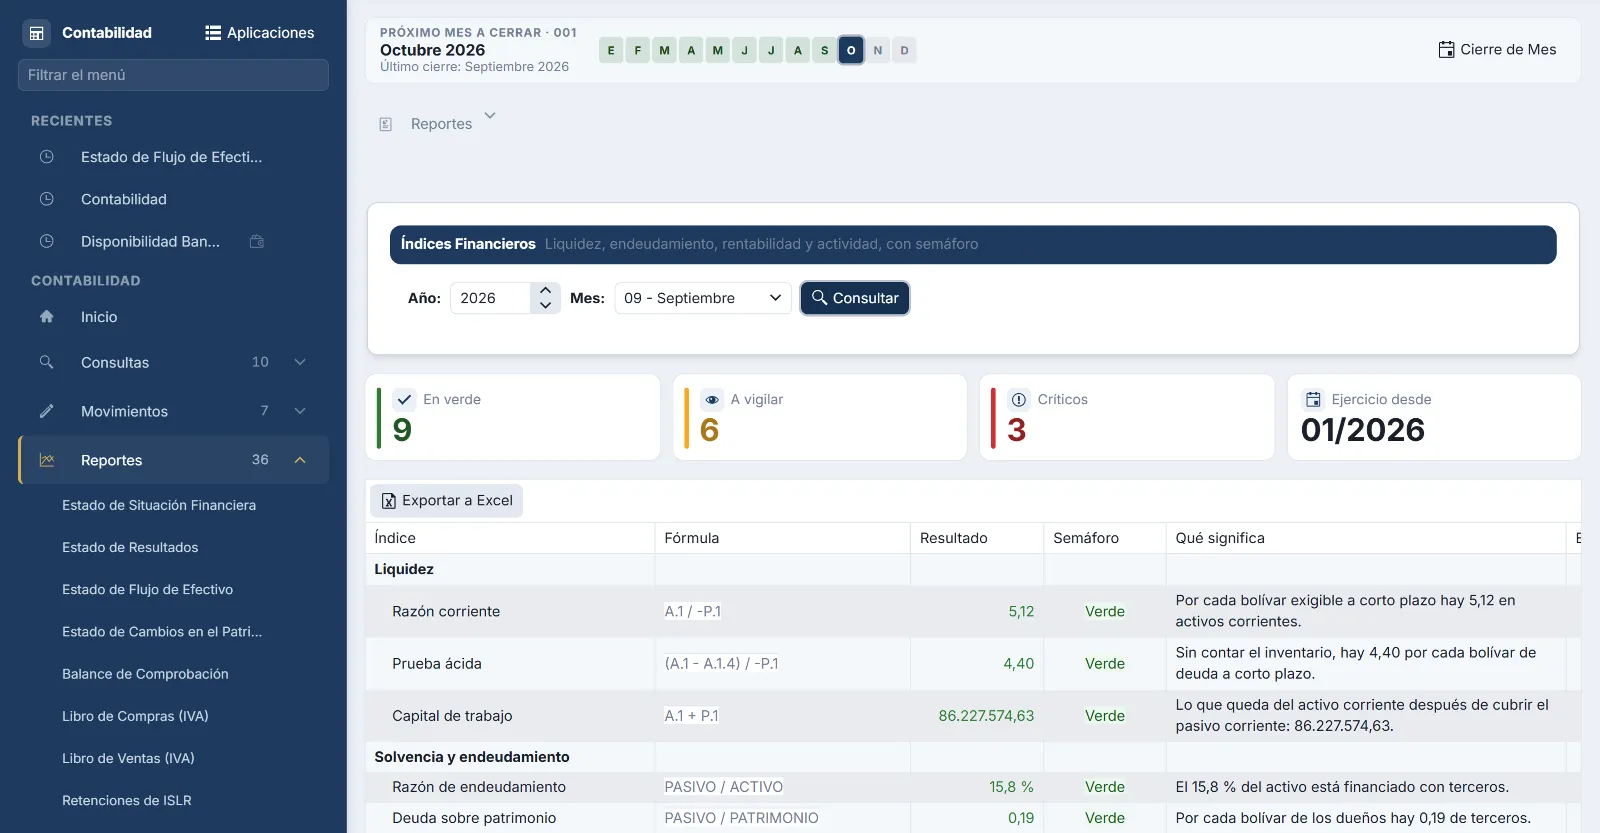Open Libro de Compras (IVA) report

click(x=135, y=716)
